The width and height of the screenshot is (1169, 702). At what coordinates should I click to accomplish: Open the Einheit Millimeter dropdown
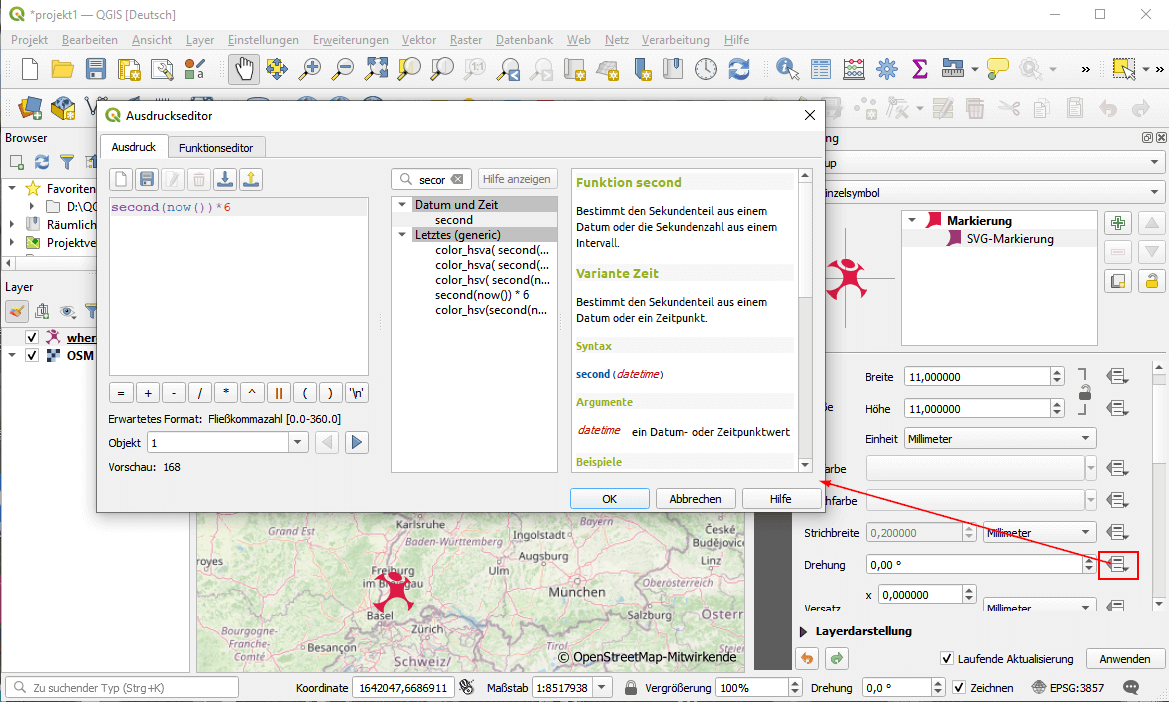coord(999,439)
